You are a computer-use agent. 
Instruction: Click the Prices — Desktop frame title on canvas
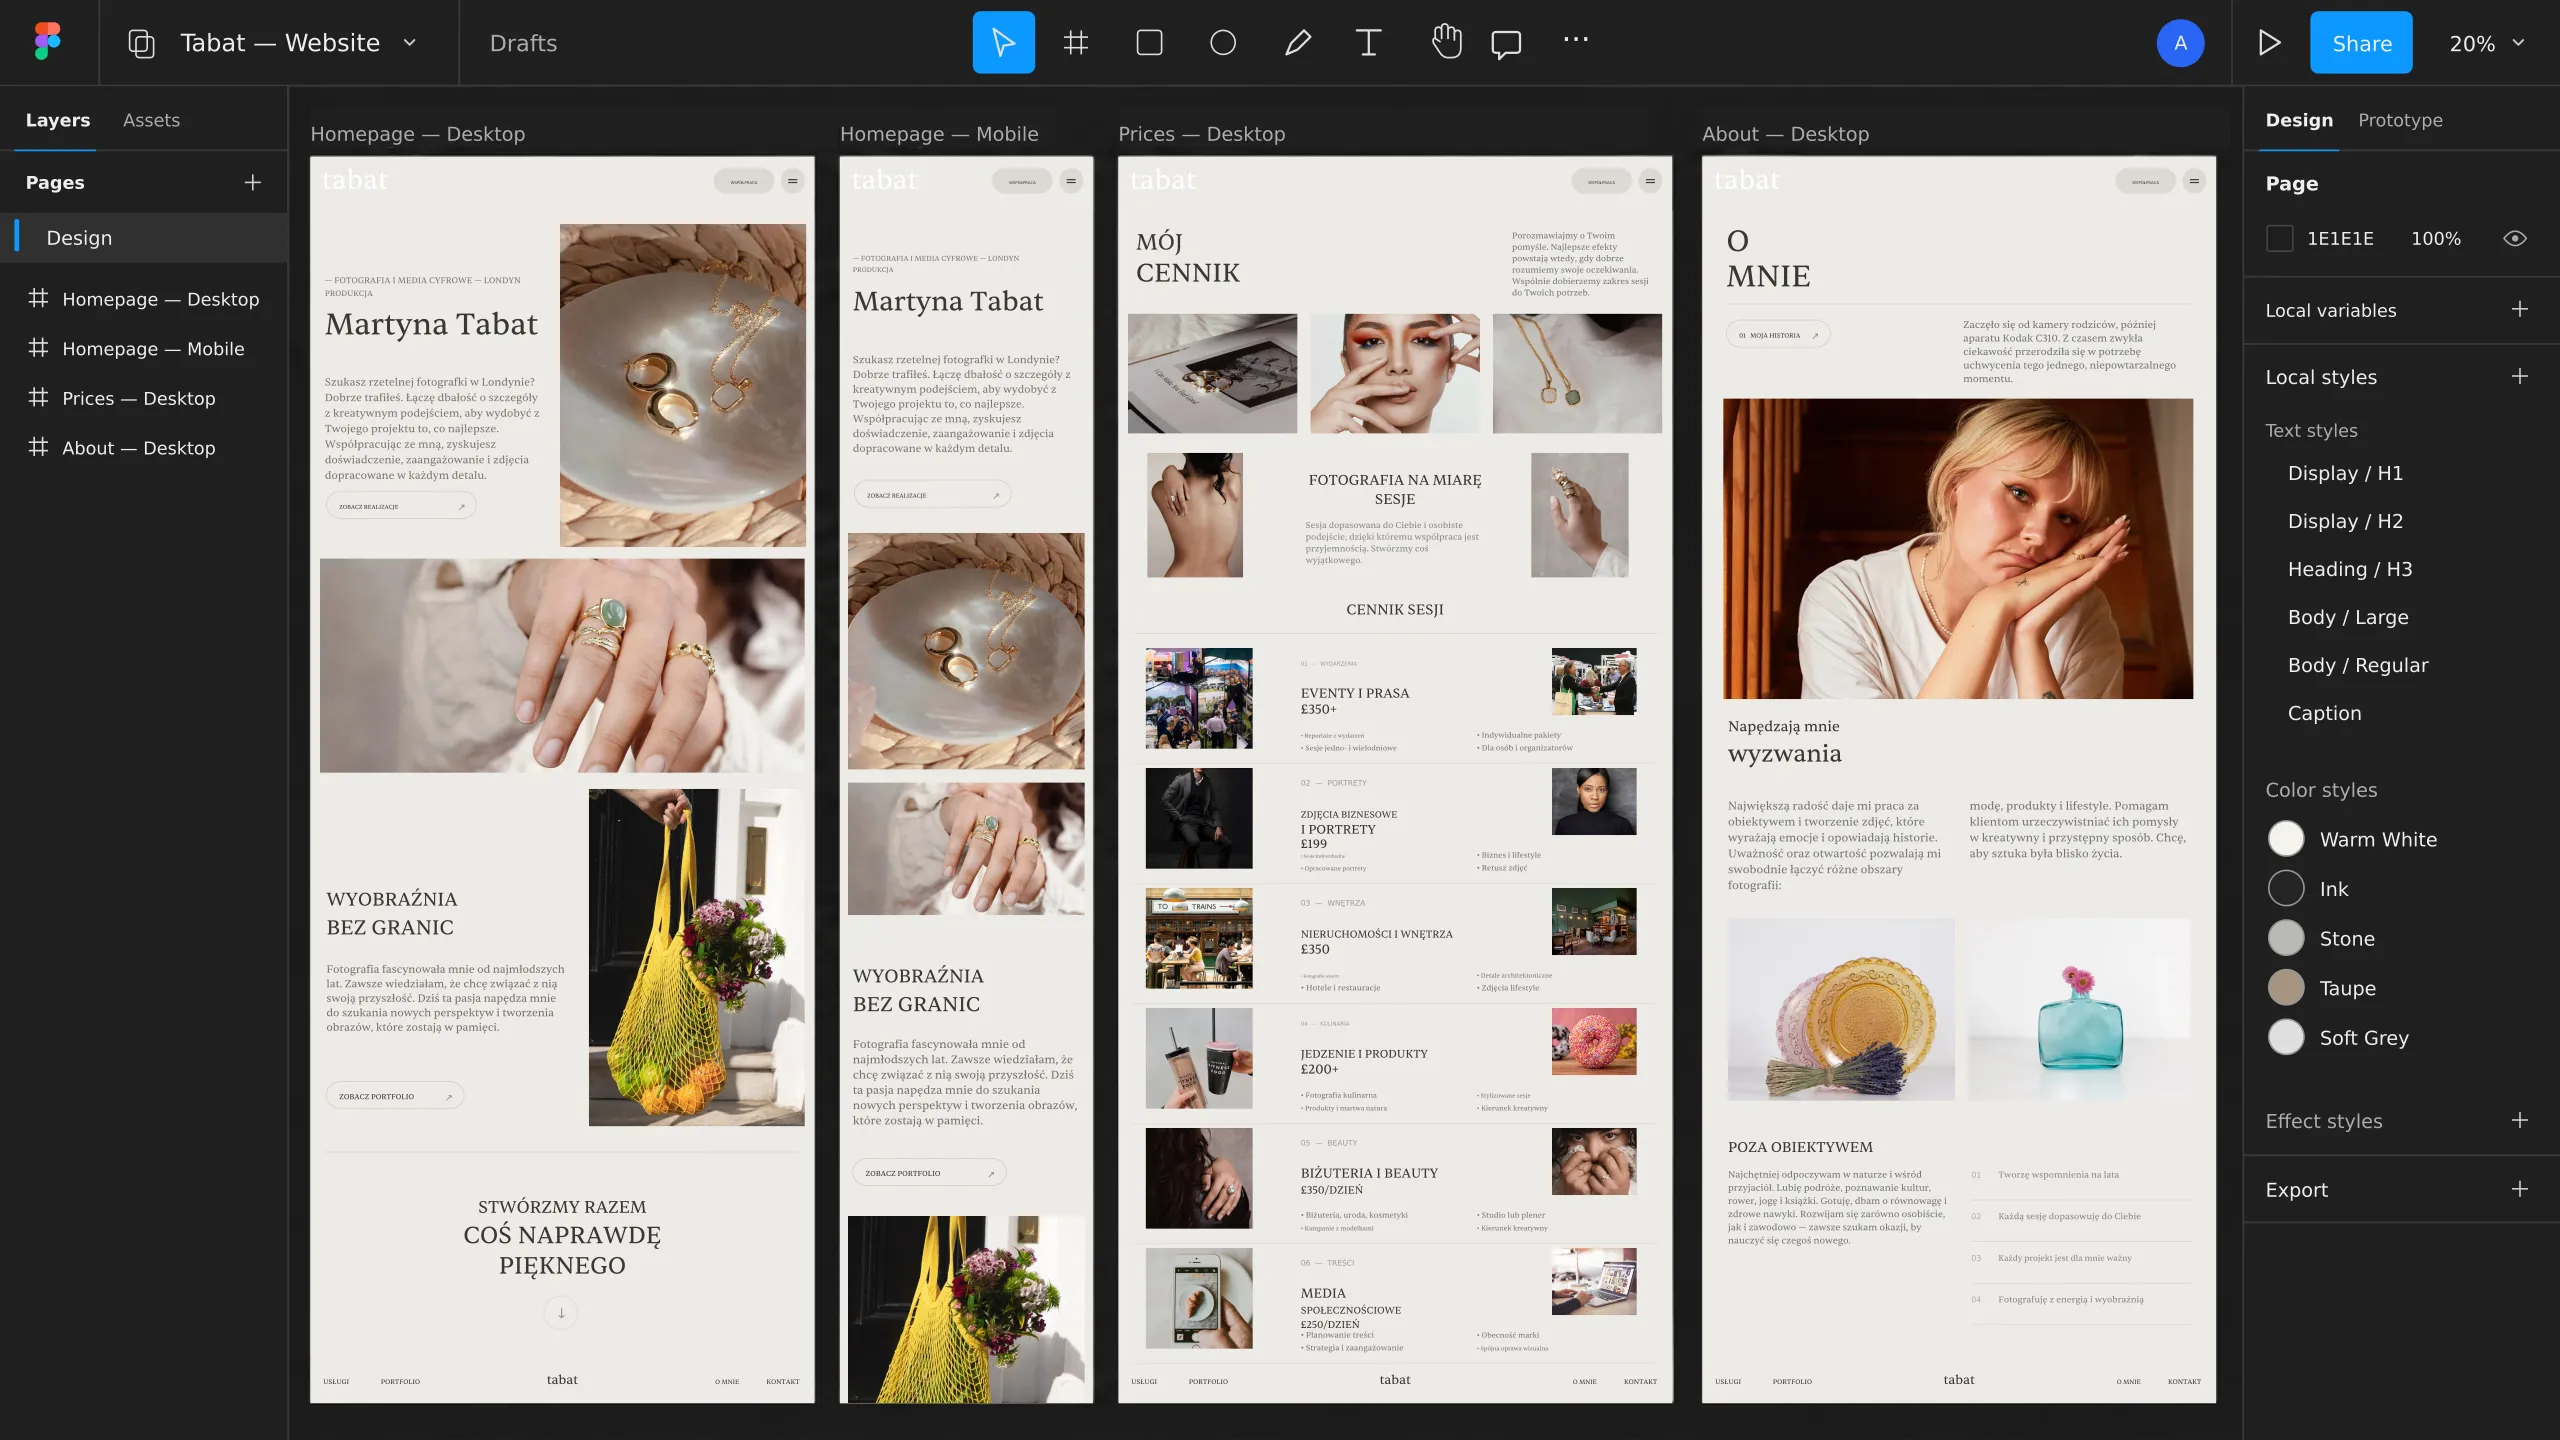pyautogui.click(x=1201, y=134)
